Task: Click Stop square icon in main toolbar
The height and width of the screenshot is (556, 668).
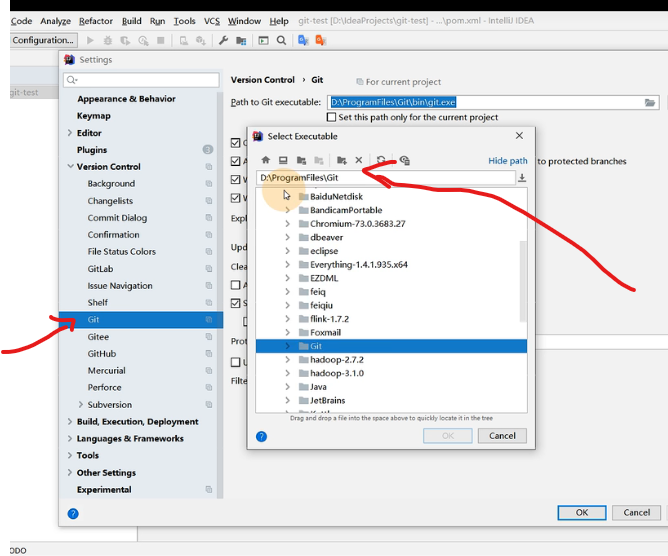Action: click(161, 40)
